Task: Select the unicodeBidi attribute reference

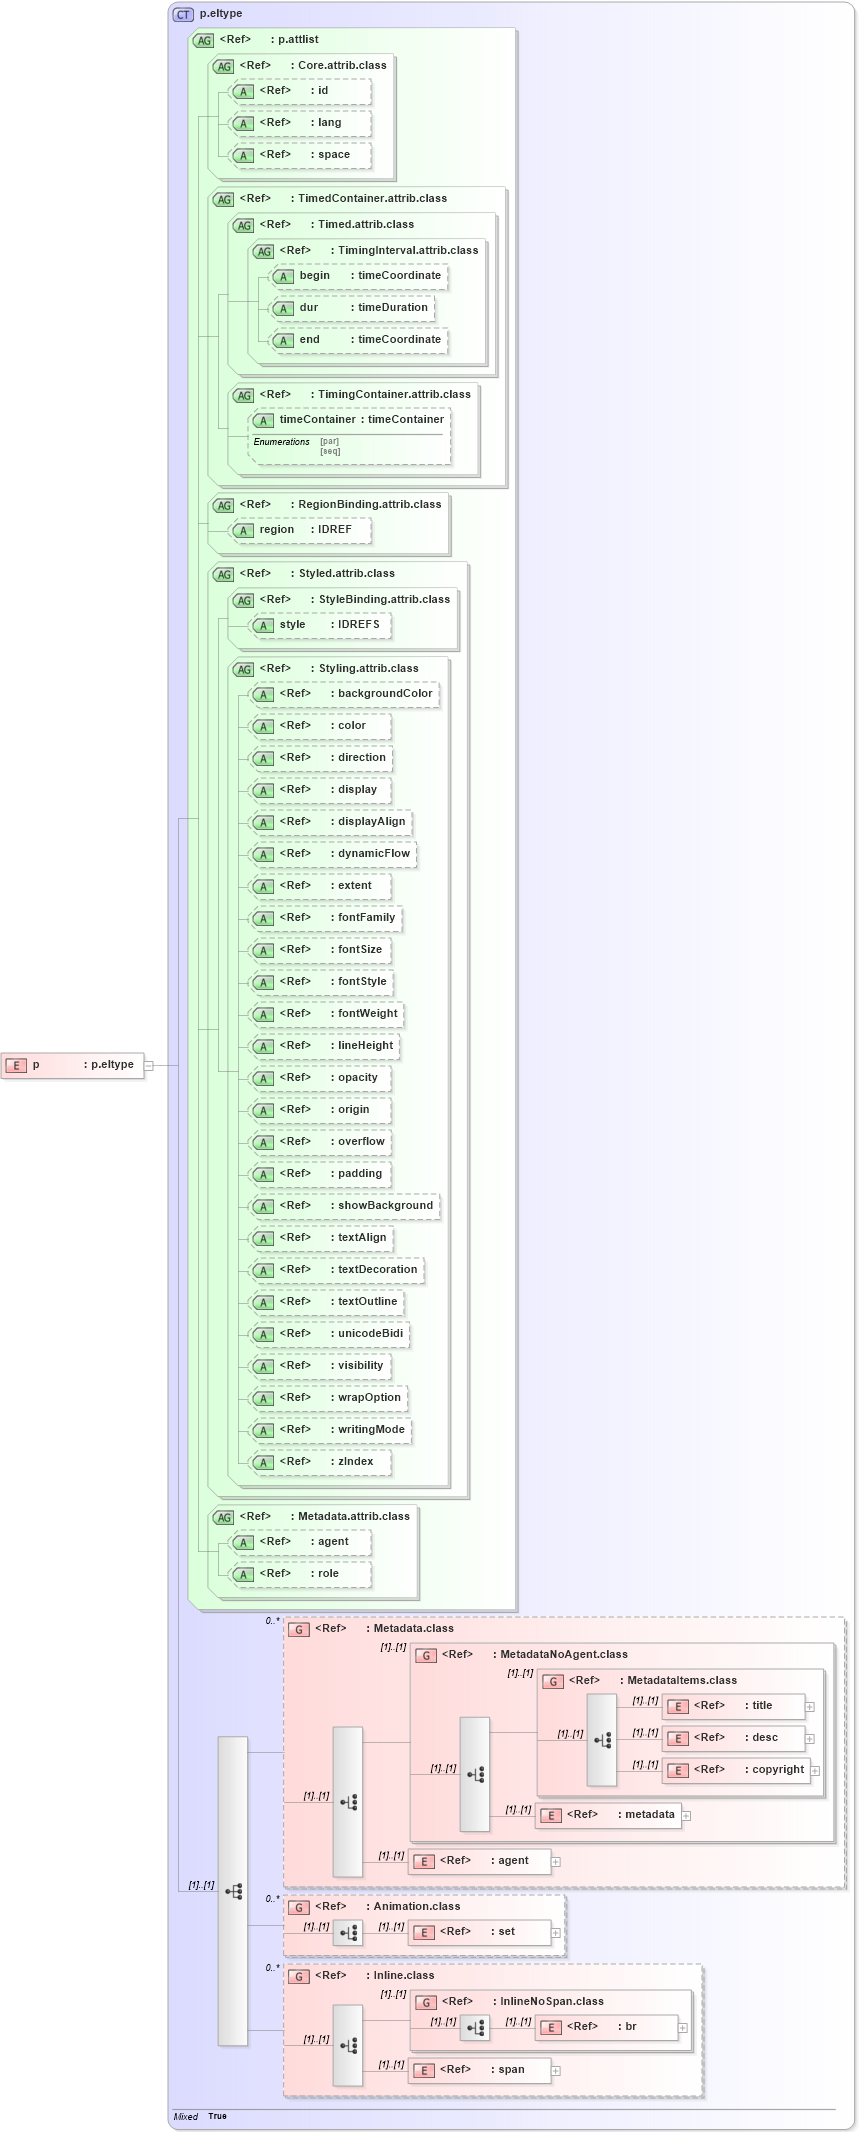Action: (329, 1334)
